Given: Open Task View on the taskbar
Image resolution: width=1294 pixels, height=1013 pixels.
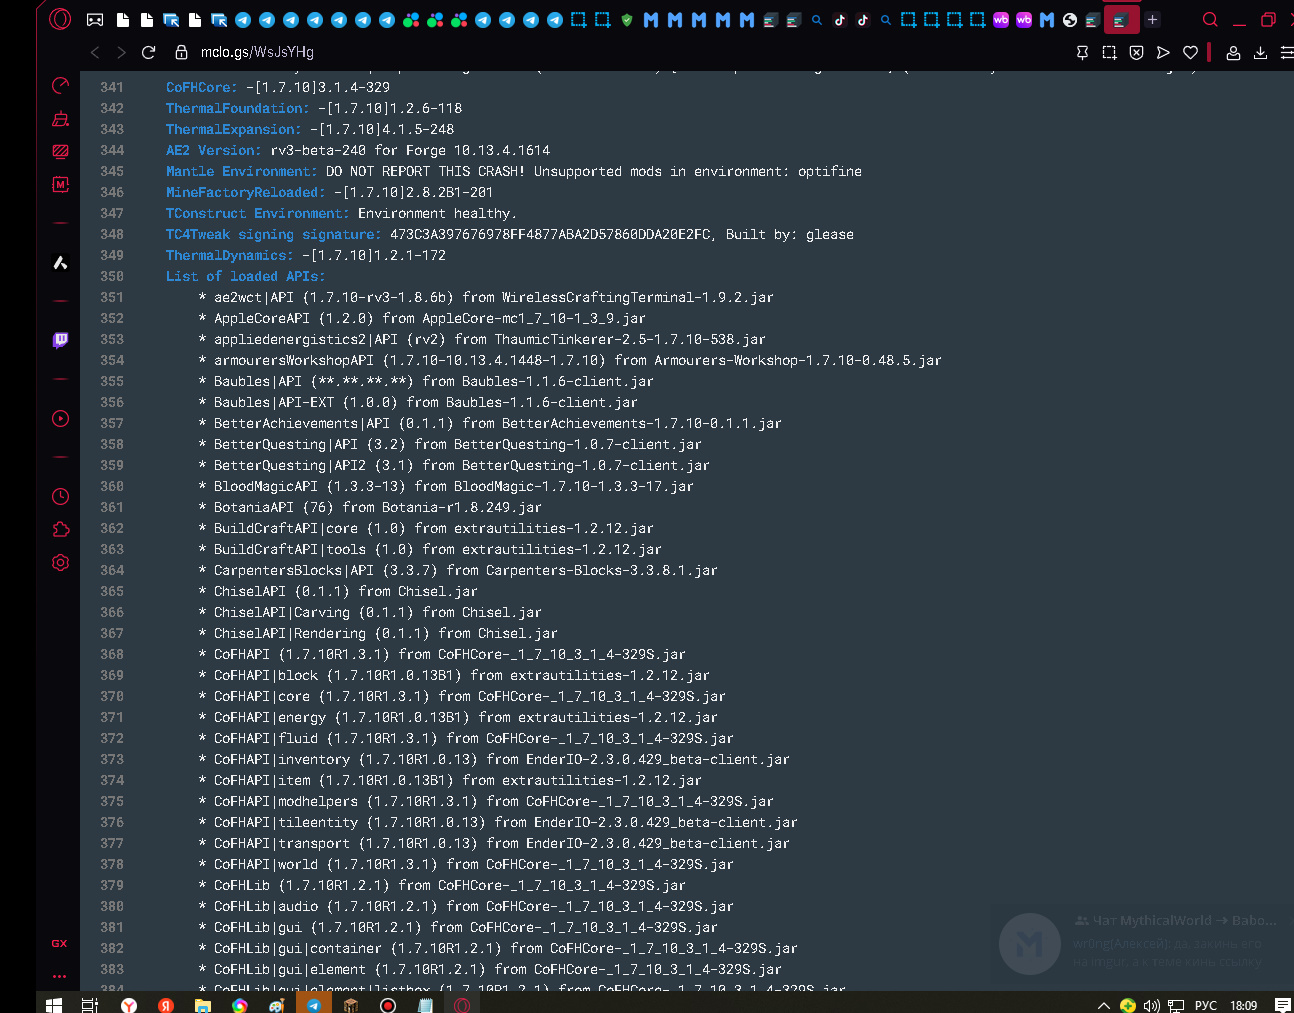Looking at the screenshot, I should [90, 1004].
